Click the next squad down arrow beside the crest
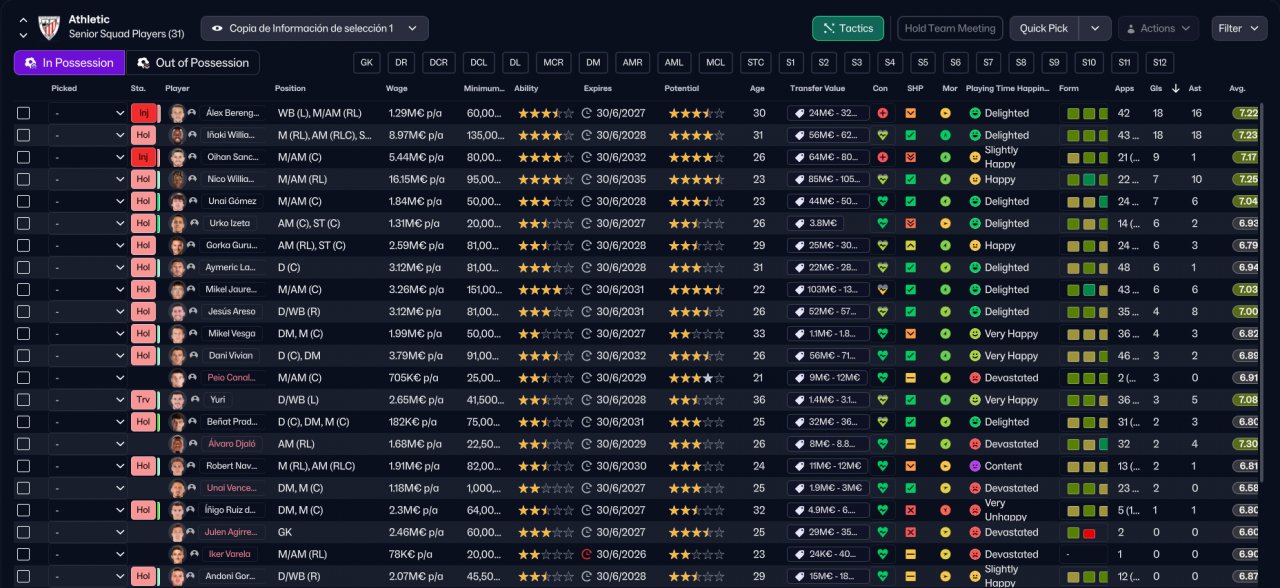The width and height of the screenshot is (1280, 588). 23,36
